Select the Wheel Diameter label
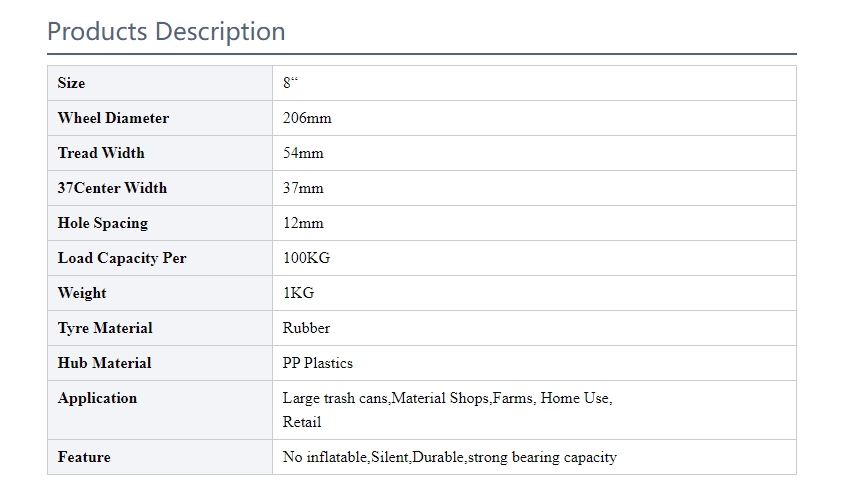Viewport: 854px width, 499px height. tap(113, 118)
